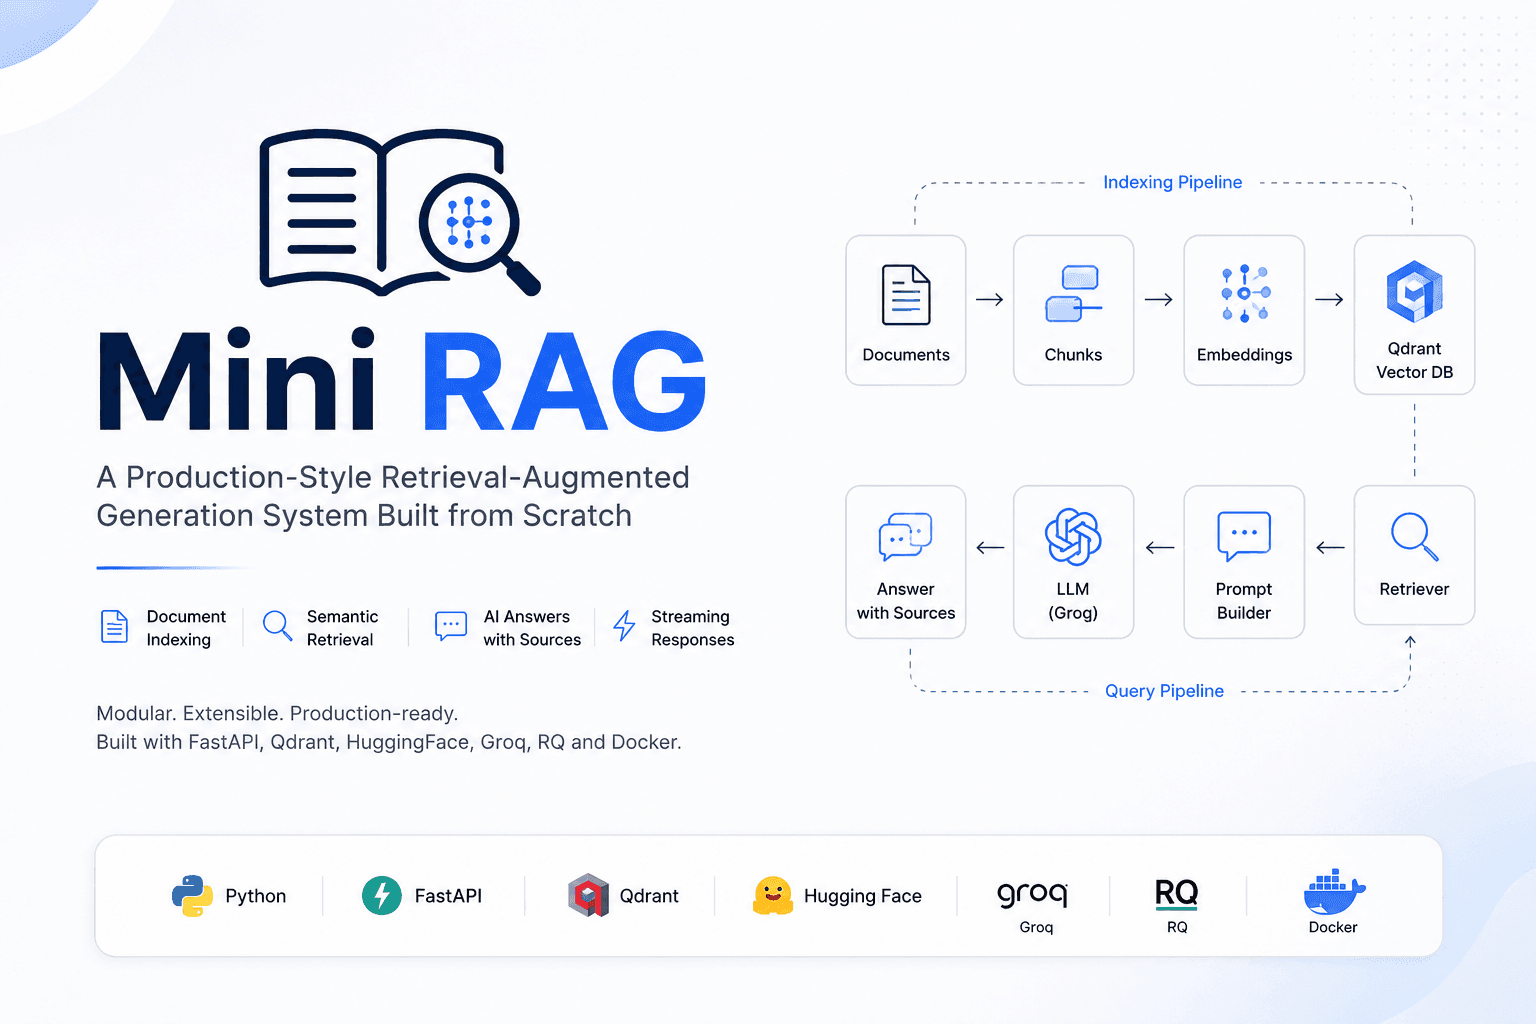Select the Embeddings node graph icon
This screenshot has height=1024, width=1536.
(x=1245, y=294)
